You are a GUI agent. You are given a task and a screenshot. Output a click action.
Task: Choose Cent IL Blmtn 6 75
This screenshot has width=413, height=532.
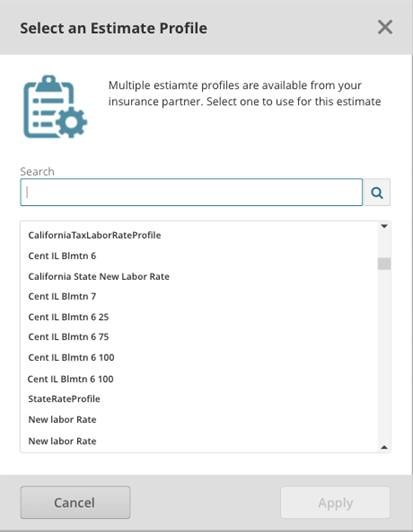[69, 337]
